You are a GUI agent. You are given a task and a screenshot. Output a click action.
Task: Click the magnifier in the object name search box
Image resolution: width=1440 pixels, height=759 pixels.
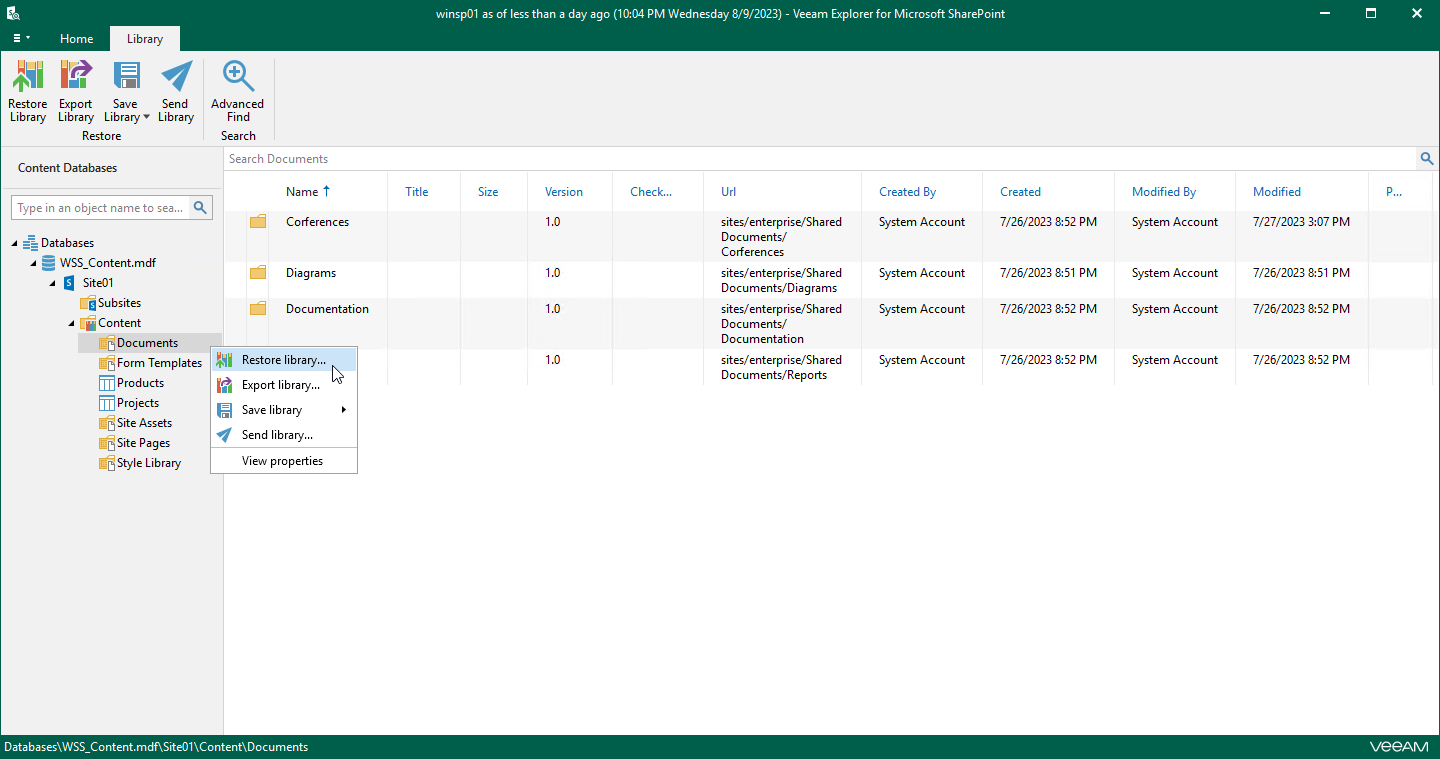[200, 207]
